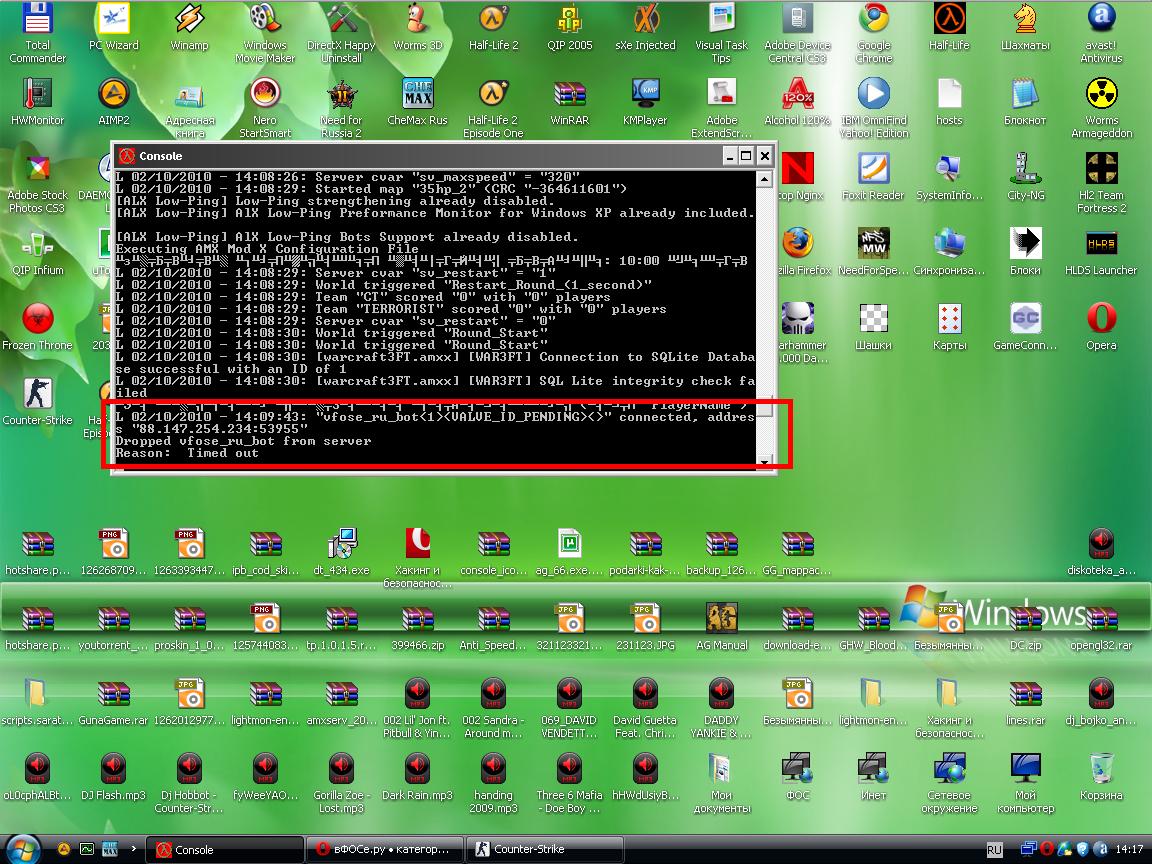Viewport: 1152px width, 864px height.
Task: Launch Winamp from the desktop
Action: point(189,22)
